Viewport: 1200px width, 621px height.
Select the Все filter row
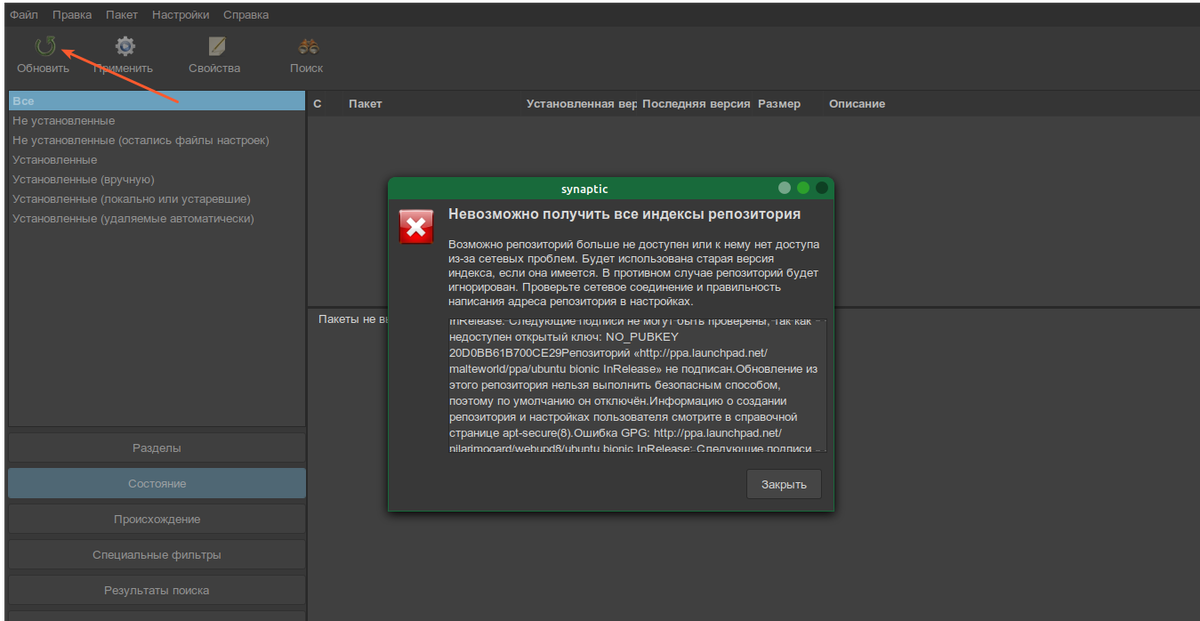(155, 101)
